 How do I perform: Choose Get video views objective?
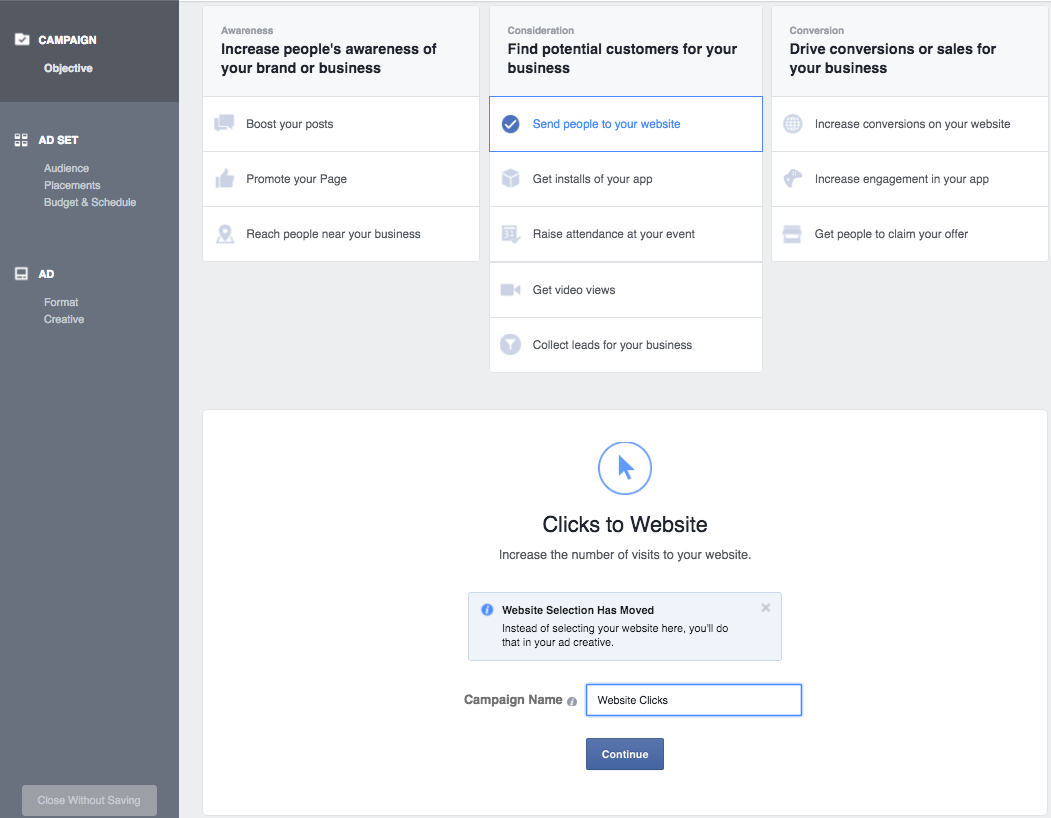tap(626, 290)
